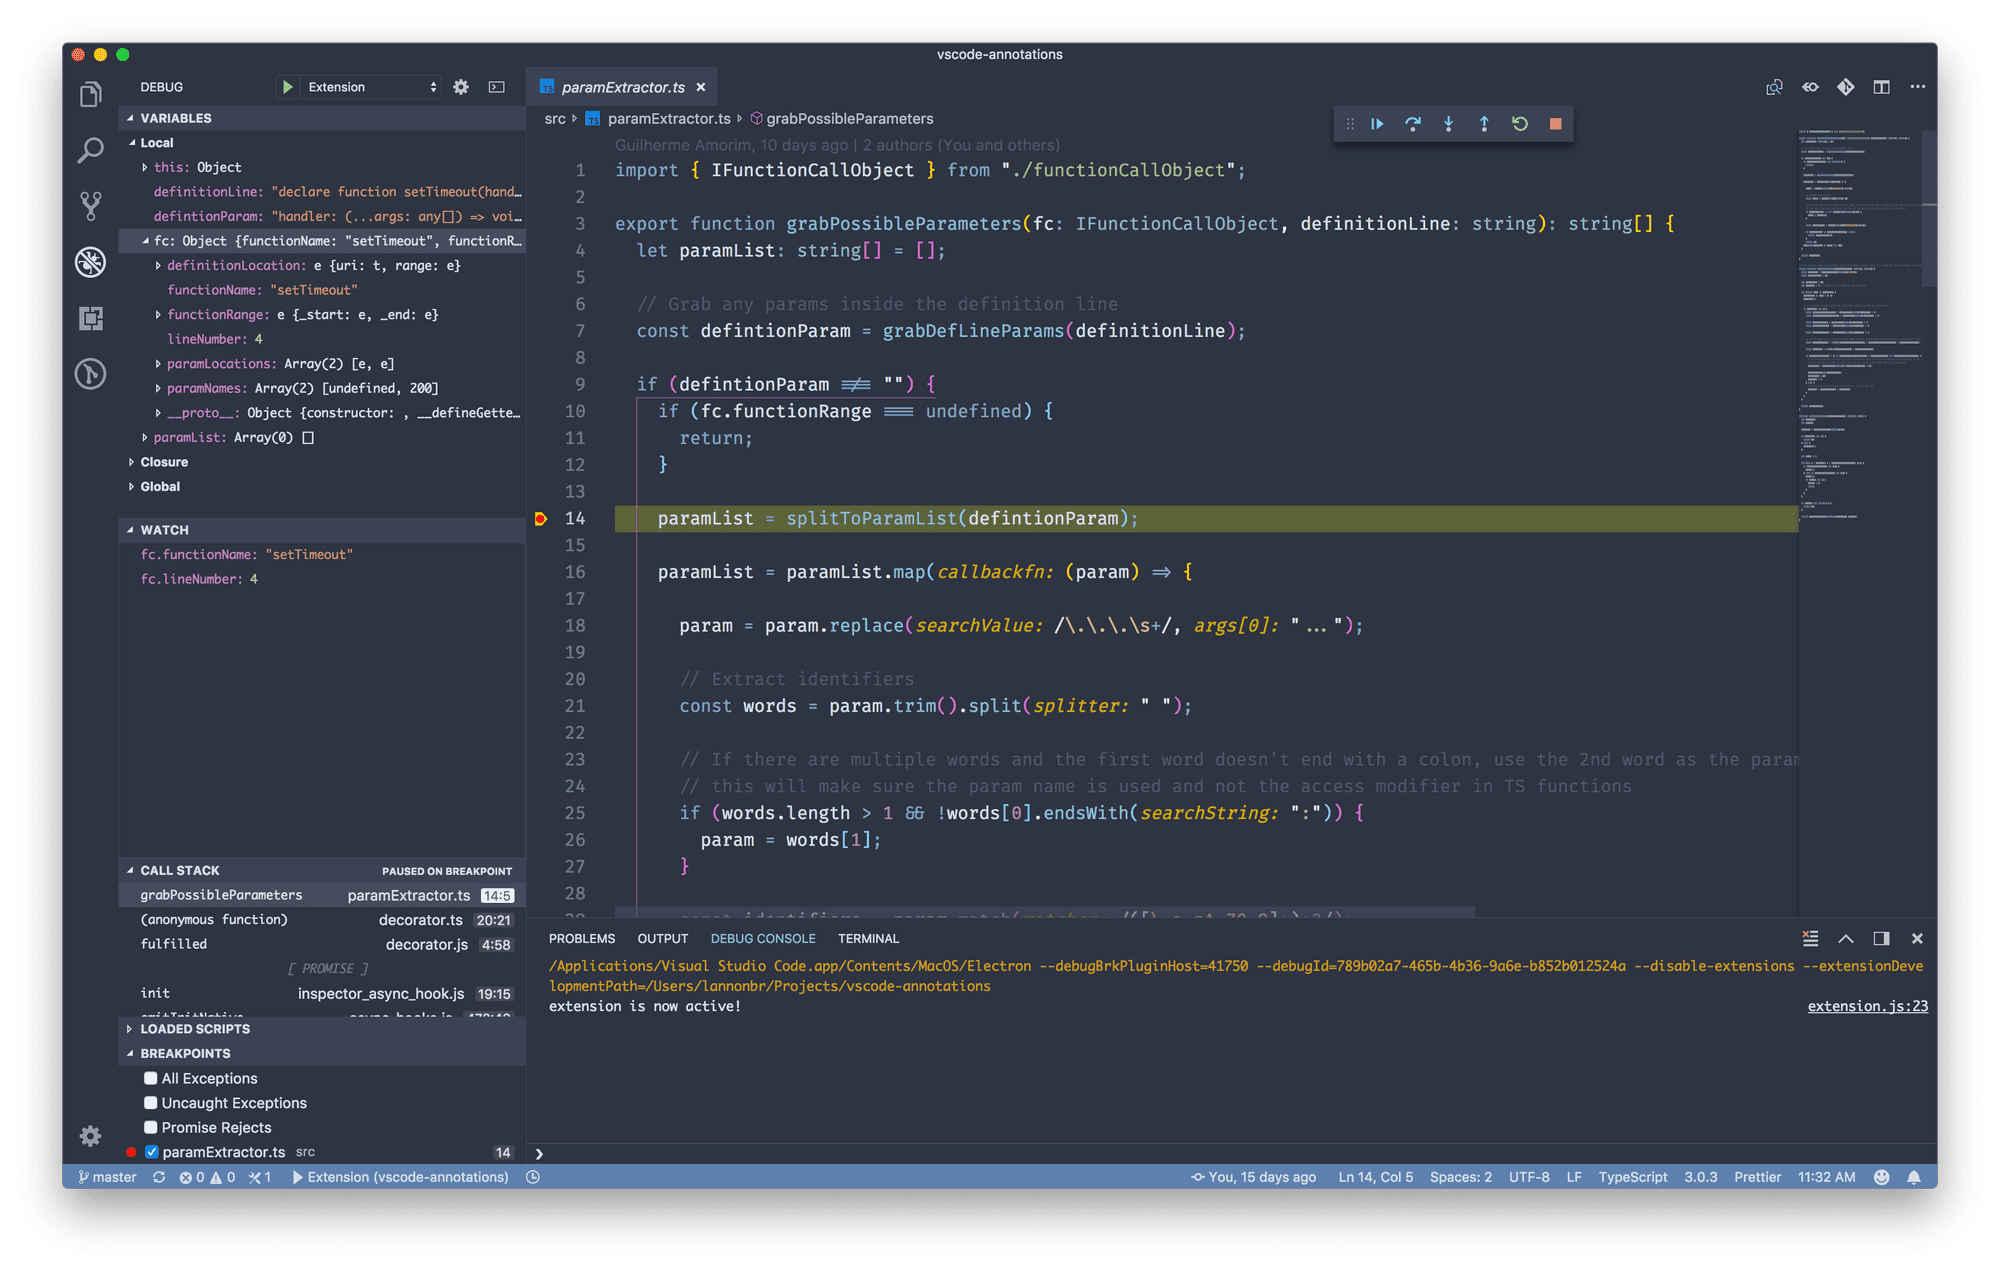Viewport: 2000px width, 1271px height.
Task: Open the extension.js:23 source link
Action: pos(1867,1006)
